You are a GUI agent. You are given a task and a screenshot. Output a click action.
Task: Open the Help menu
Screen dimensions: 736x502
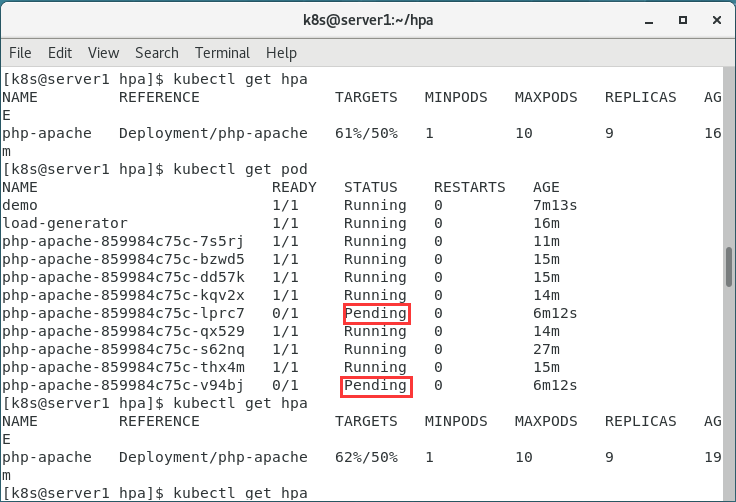281,53
